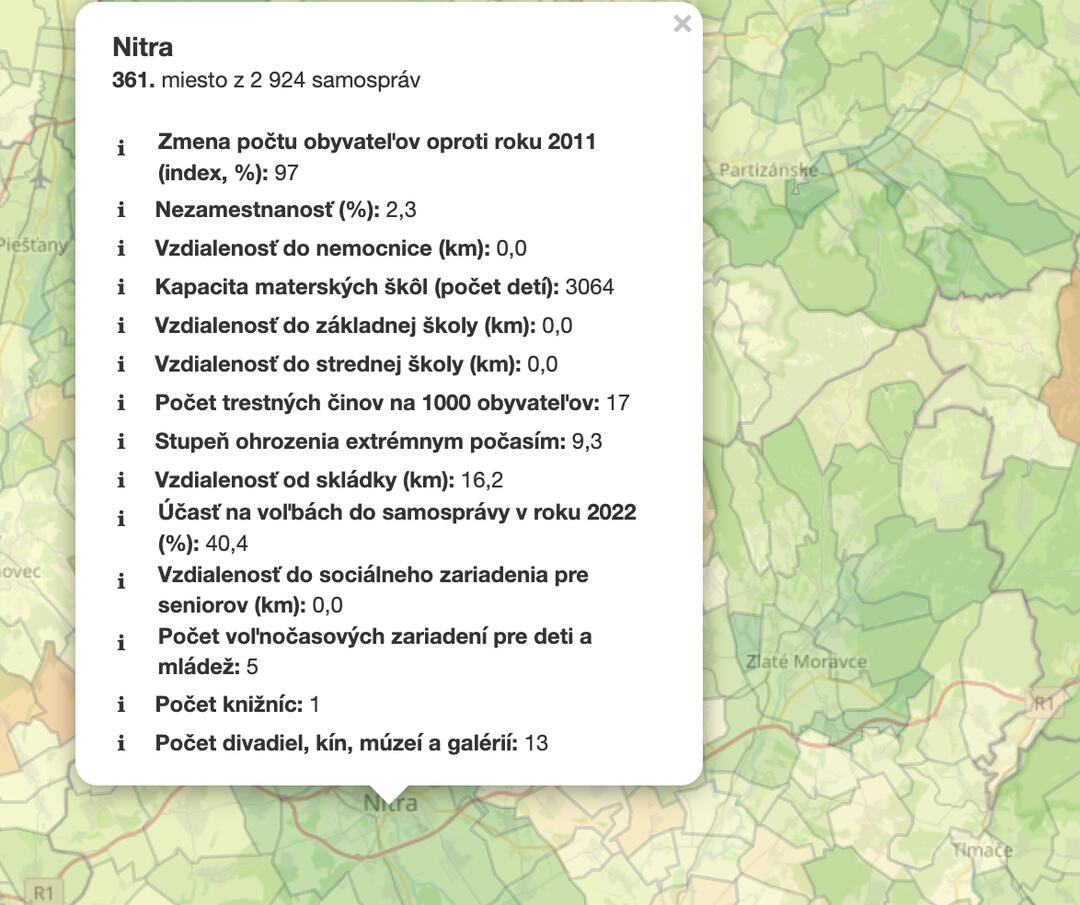This screenshot has width=1080, height=905.
Task: Close the Nitra popup
Action: click(682, 24)
